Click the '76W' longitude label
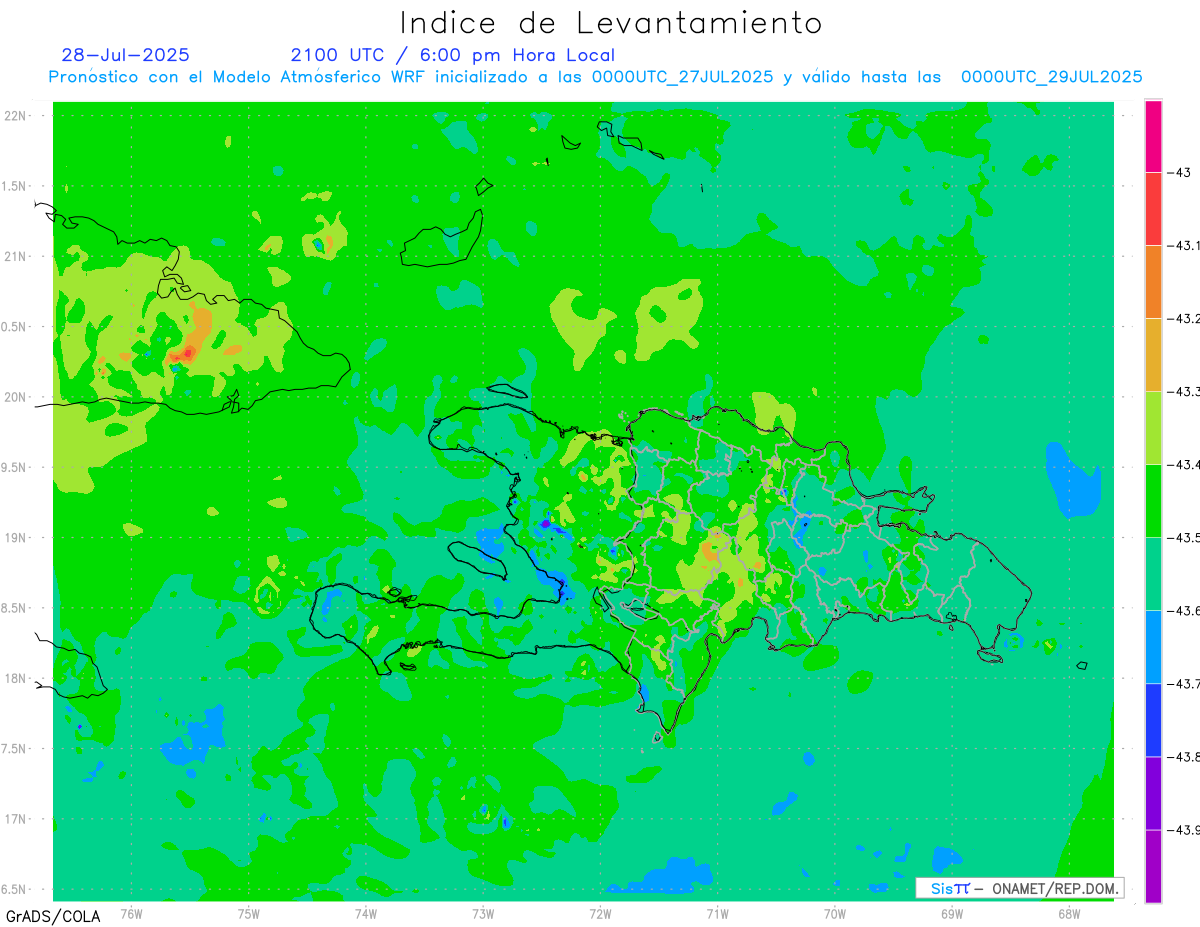The height and width of the screenshot is (927, 1200). pyautogui.click(x=131, y=913)
